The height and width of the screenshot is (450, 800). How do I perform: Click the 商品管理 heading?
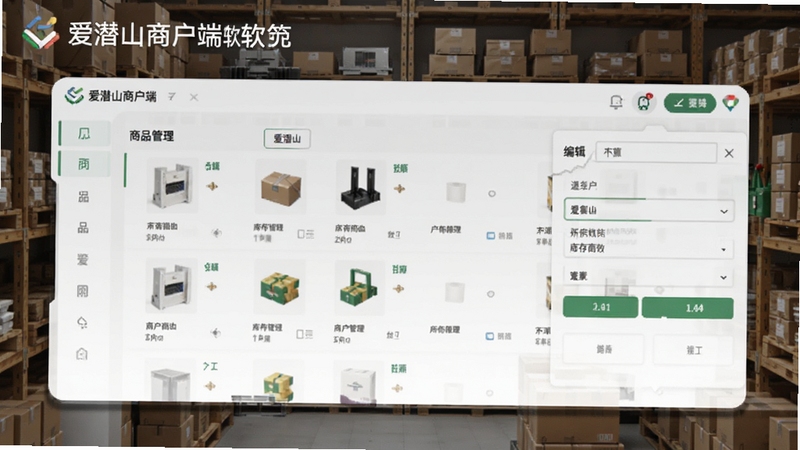[152, 136]
